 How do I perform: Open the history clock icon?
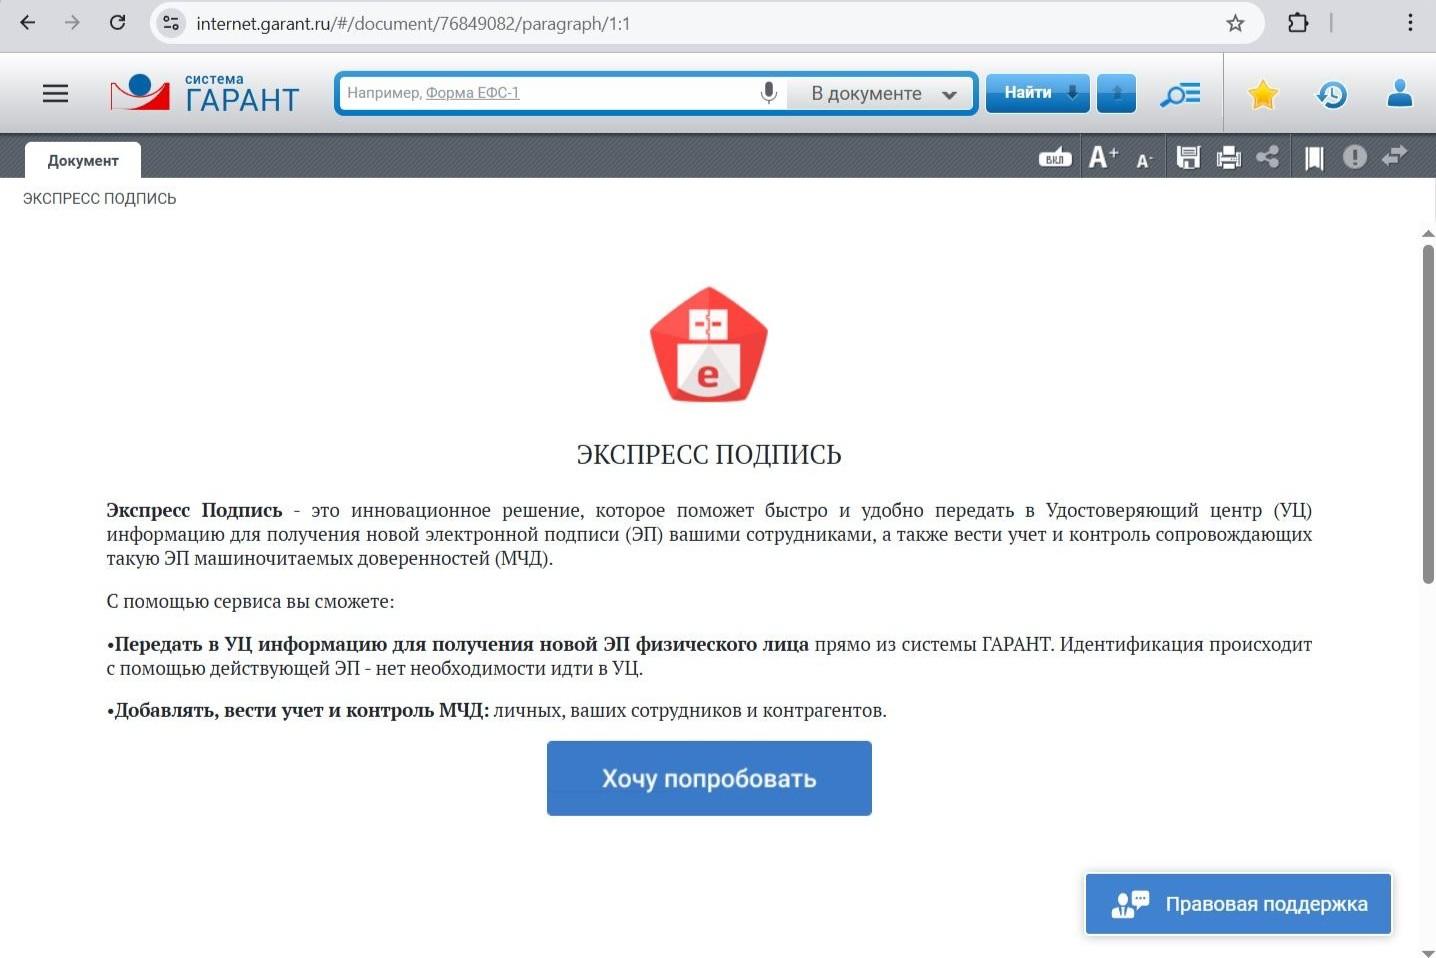point(1331,94)
